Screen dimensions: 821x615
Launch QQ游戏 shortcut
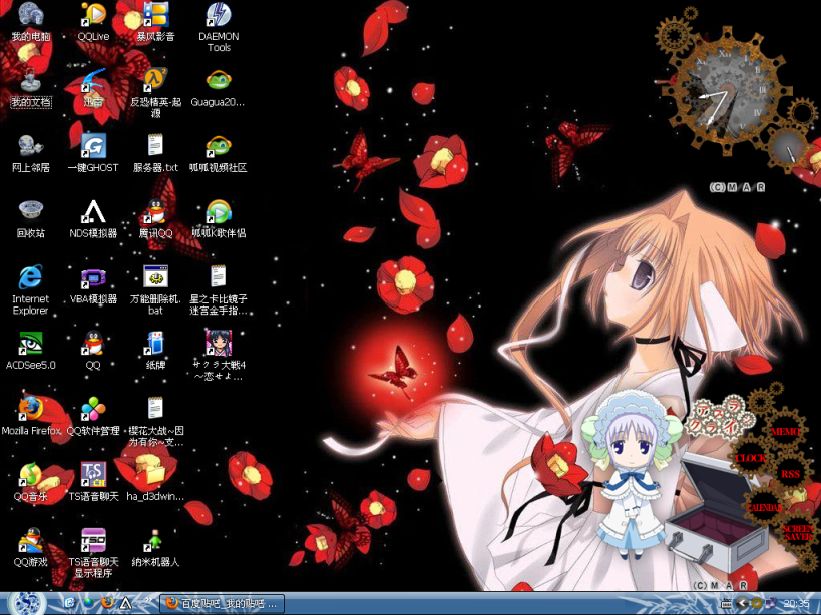[x=30, y=548]
